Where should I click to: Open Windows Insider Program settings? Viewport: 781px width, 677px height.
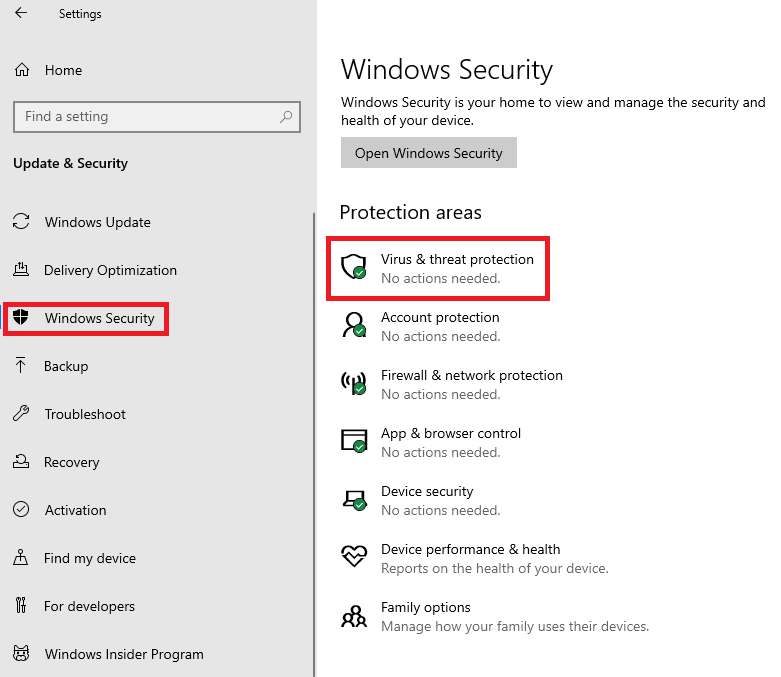point(124,654)
